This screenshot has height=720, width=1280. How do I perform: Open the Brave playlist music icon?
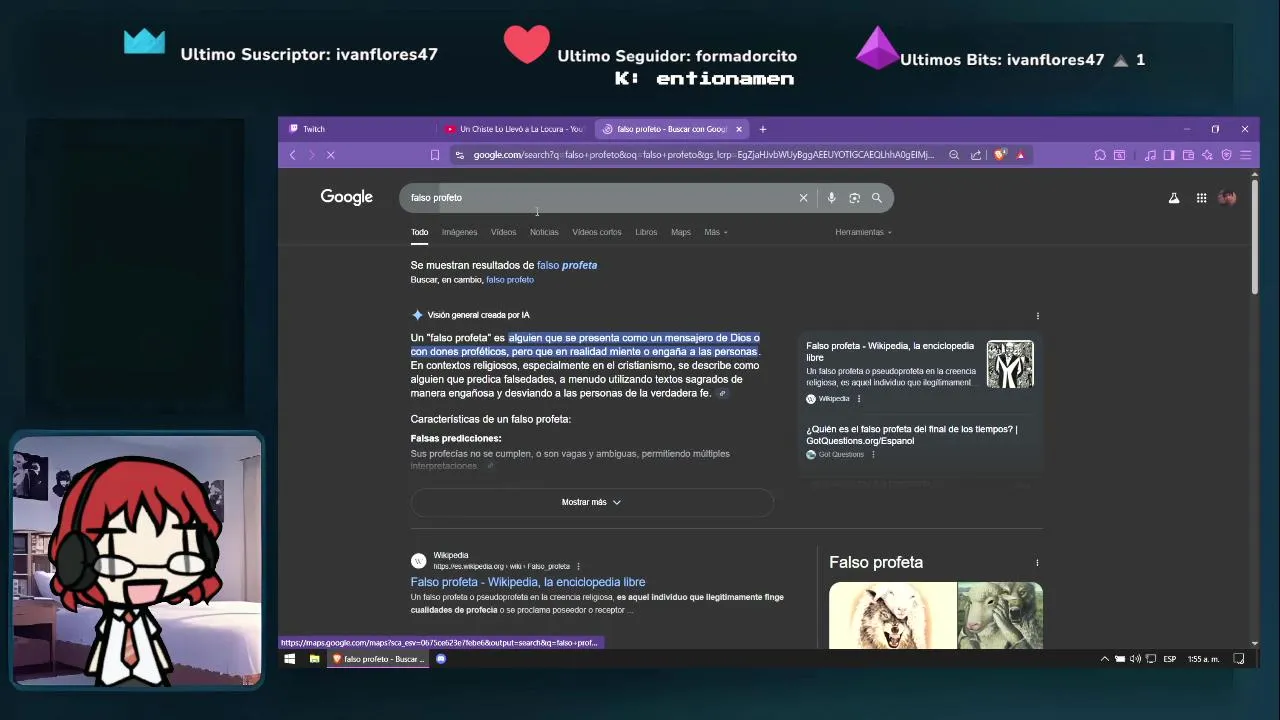1150,155
